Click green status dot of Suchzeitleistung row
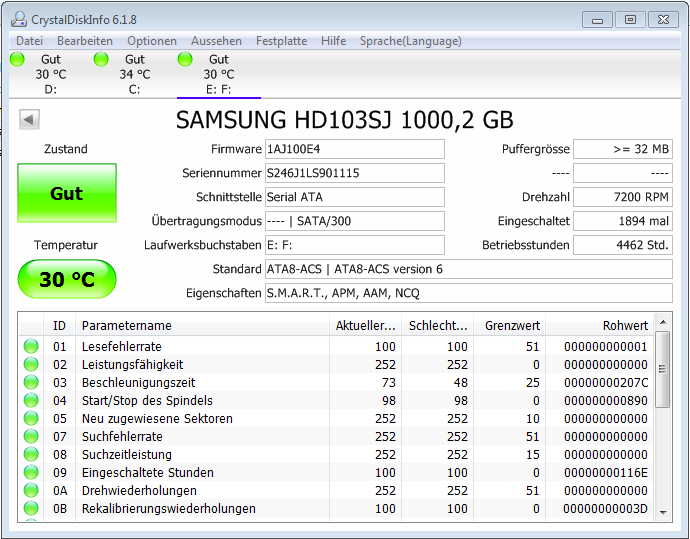The image size is (690, 539). 31,455
